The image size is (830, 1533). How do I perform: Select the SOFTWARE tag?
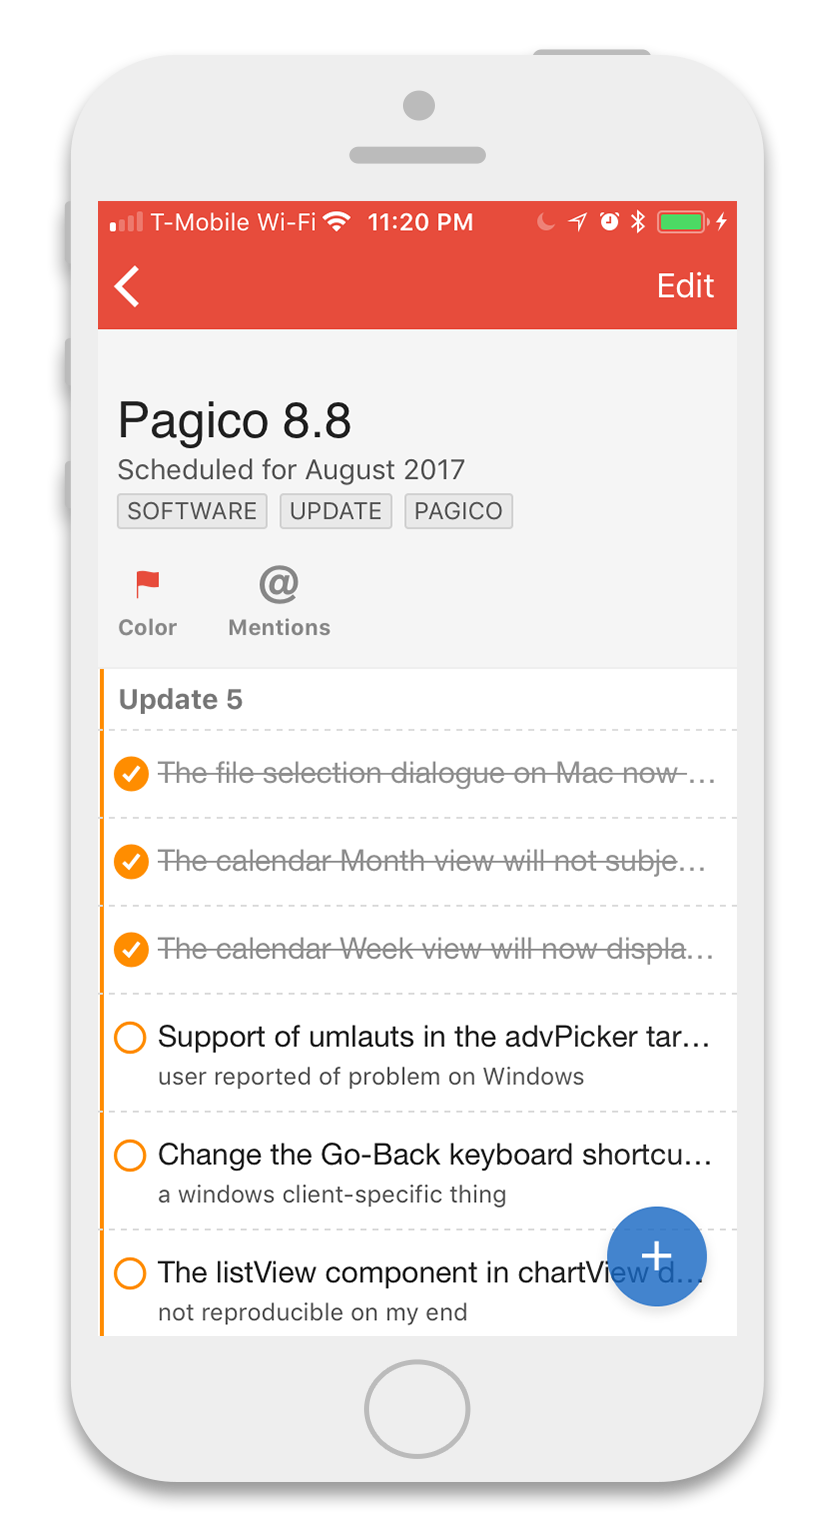click(x=192, y=511)
